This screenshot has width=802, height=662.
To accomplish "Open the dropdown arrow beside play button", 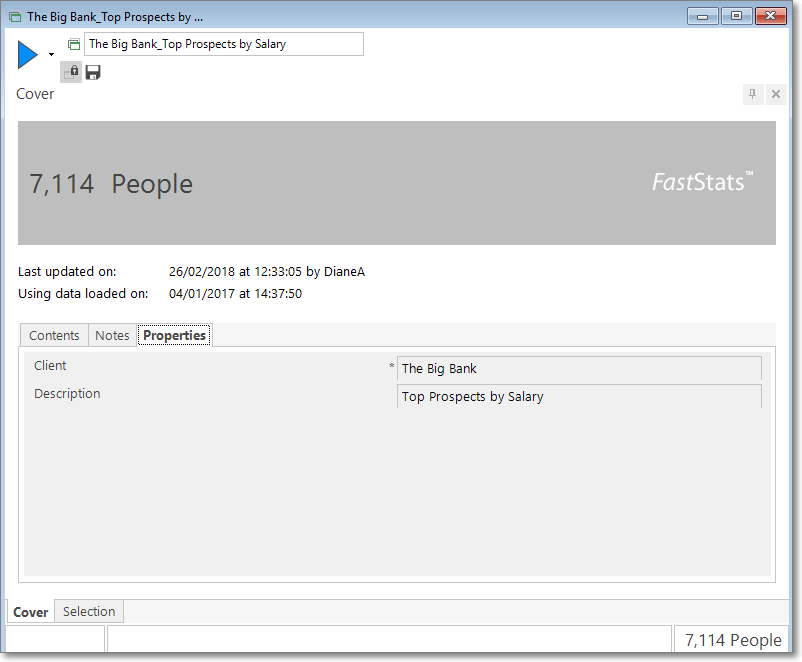I will coord(51,55).
